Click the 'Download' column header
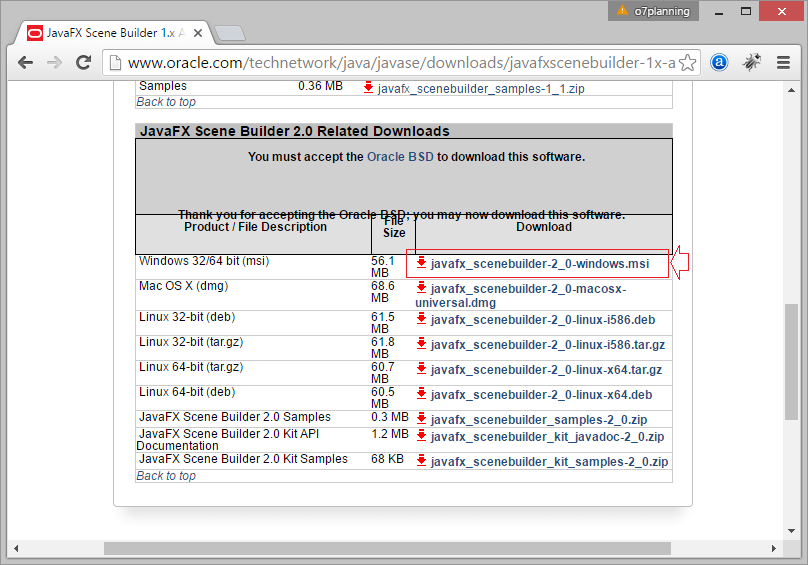 [x=544, y=227]
